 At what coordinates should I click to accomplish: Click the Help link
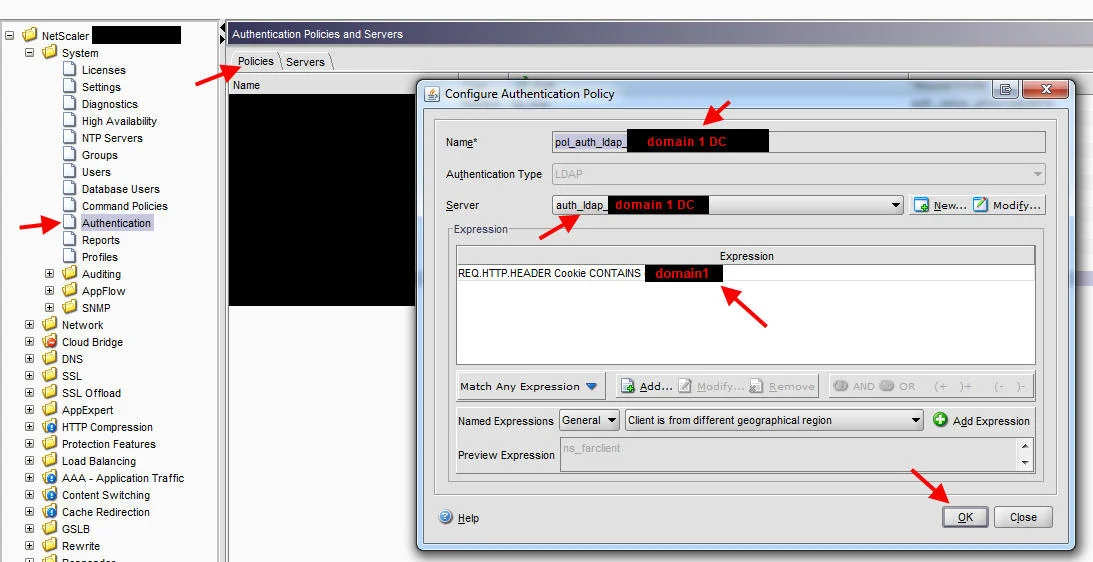(x=468, y=518)
